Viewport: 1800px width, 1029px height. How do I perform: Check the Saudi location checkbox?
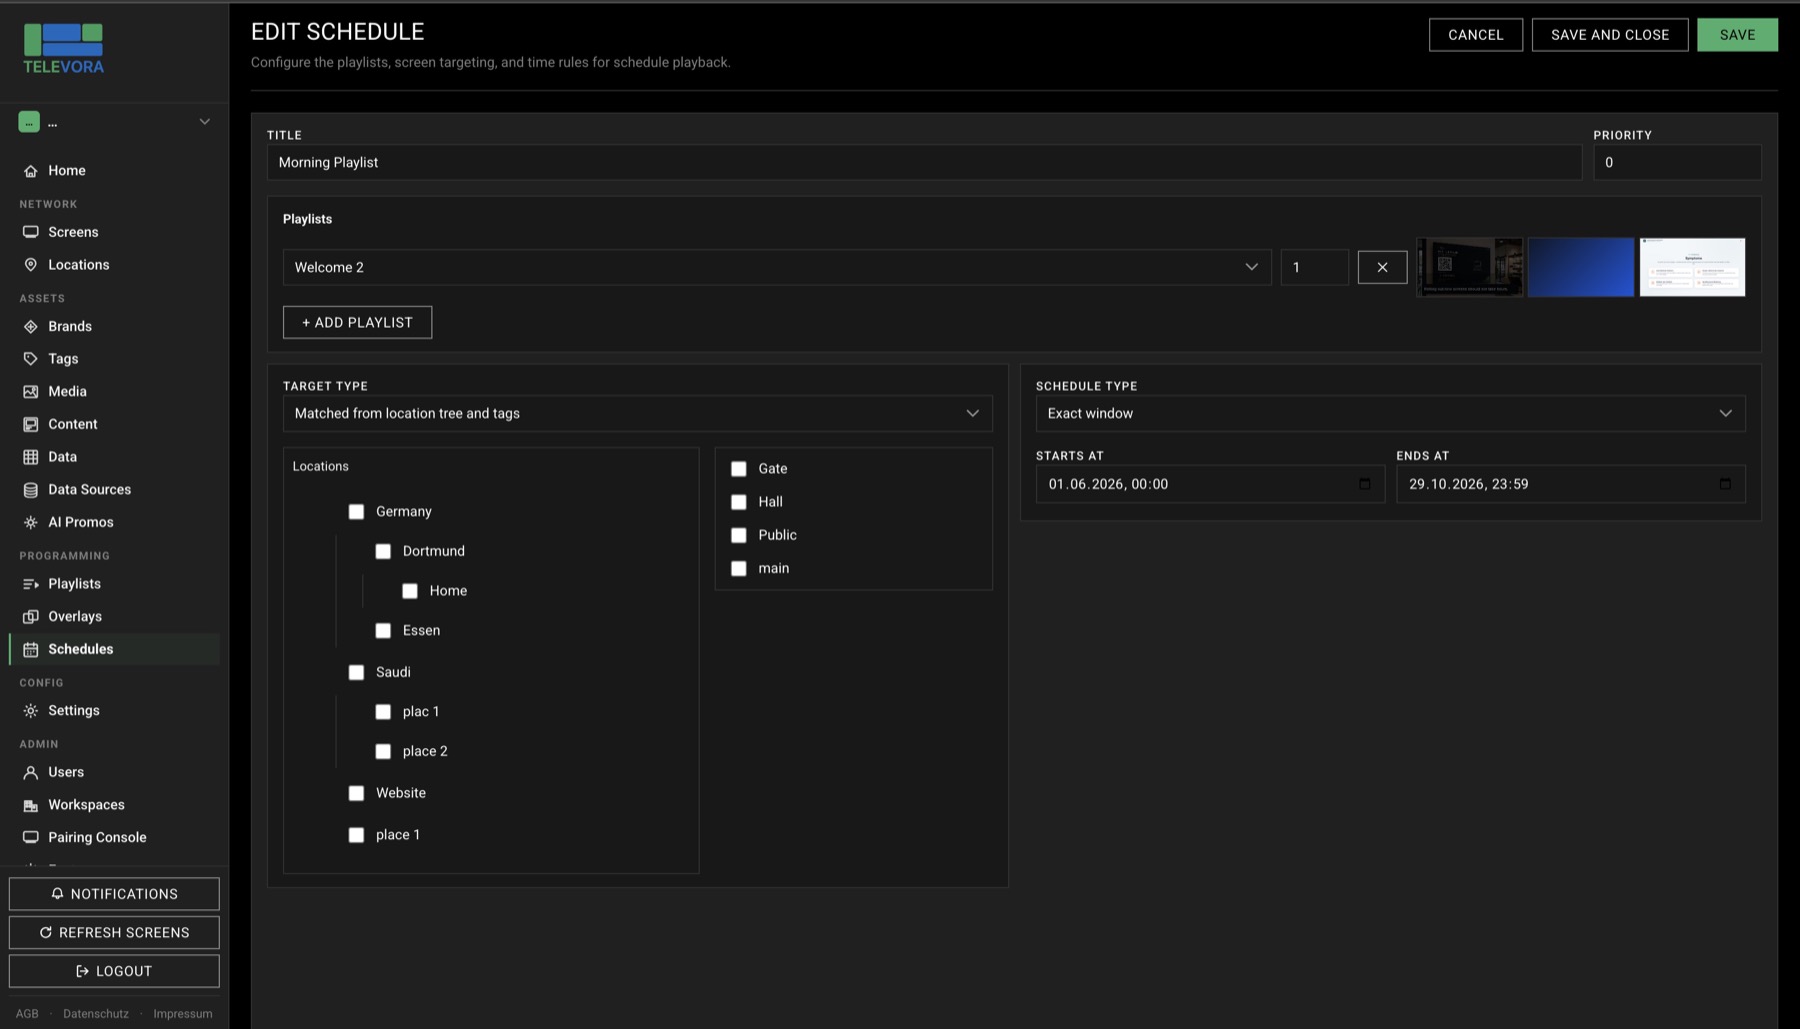[x=356, y=673]
